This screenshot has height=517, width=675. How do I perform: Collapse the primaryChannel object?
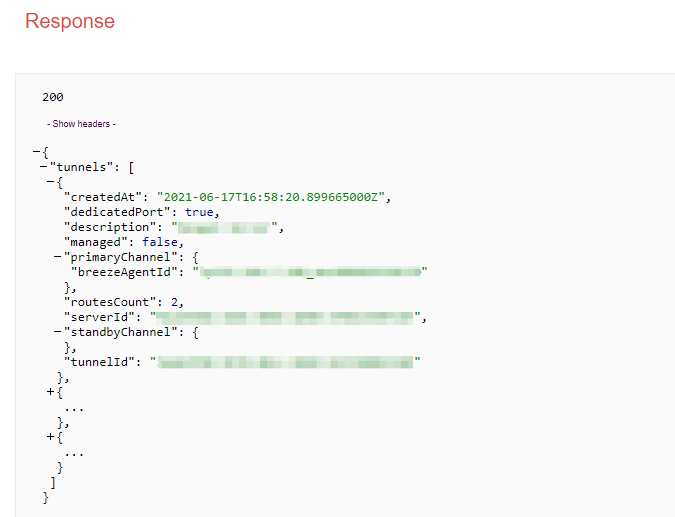[x=58, y=257]
